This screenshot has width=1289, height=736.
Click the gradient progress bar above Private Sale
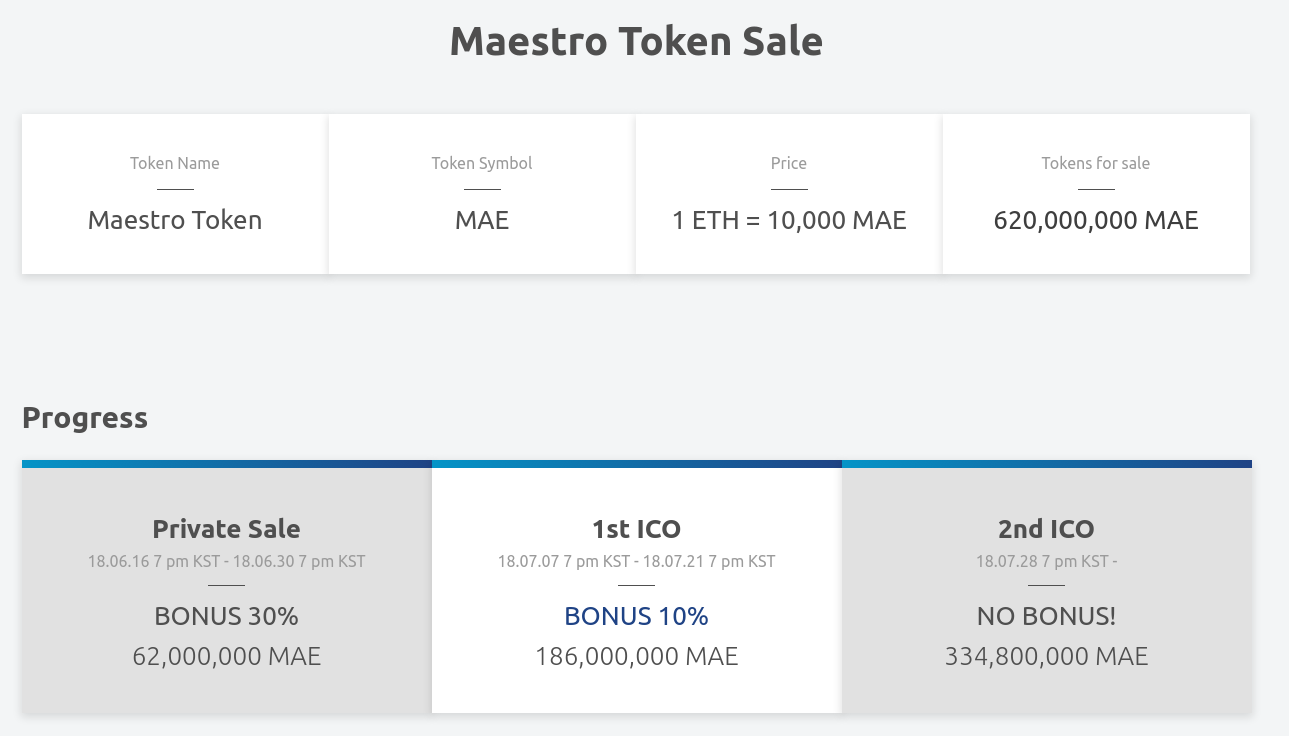226,464
